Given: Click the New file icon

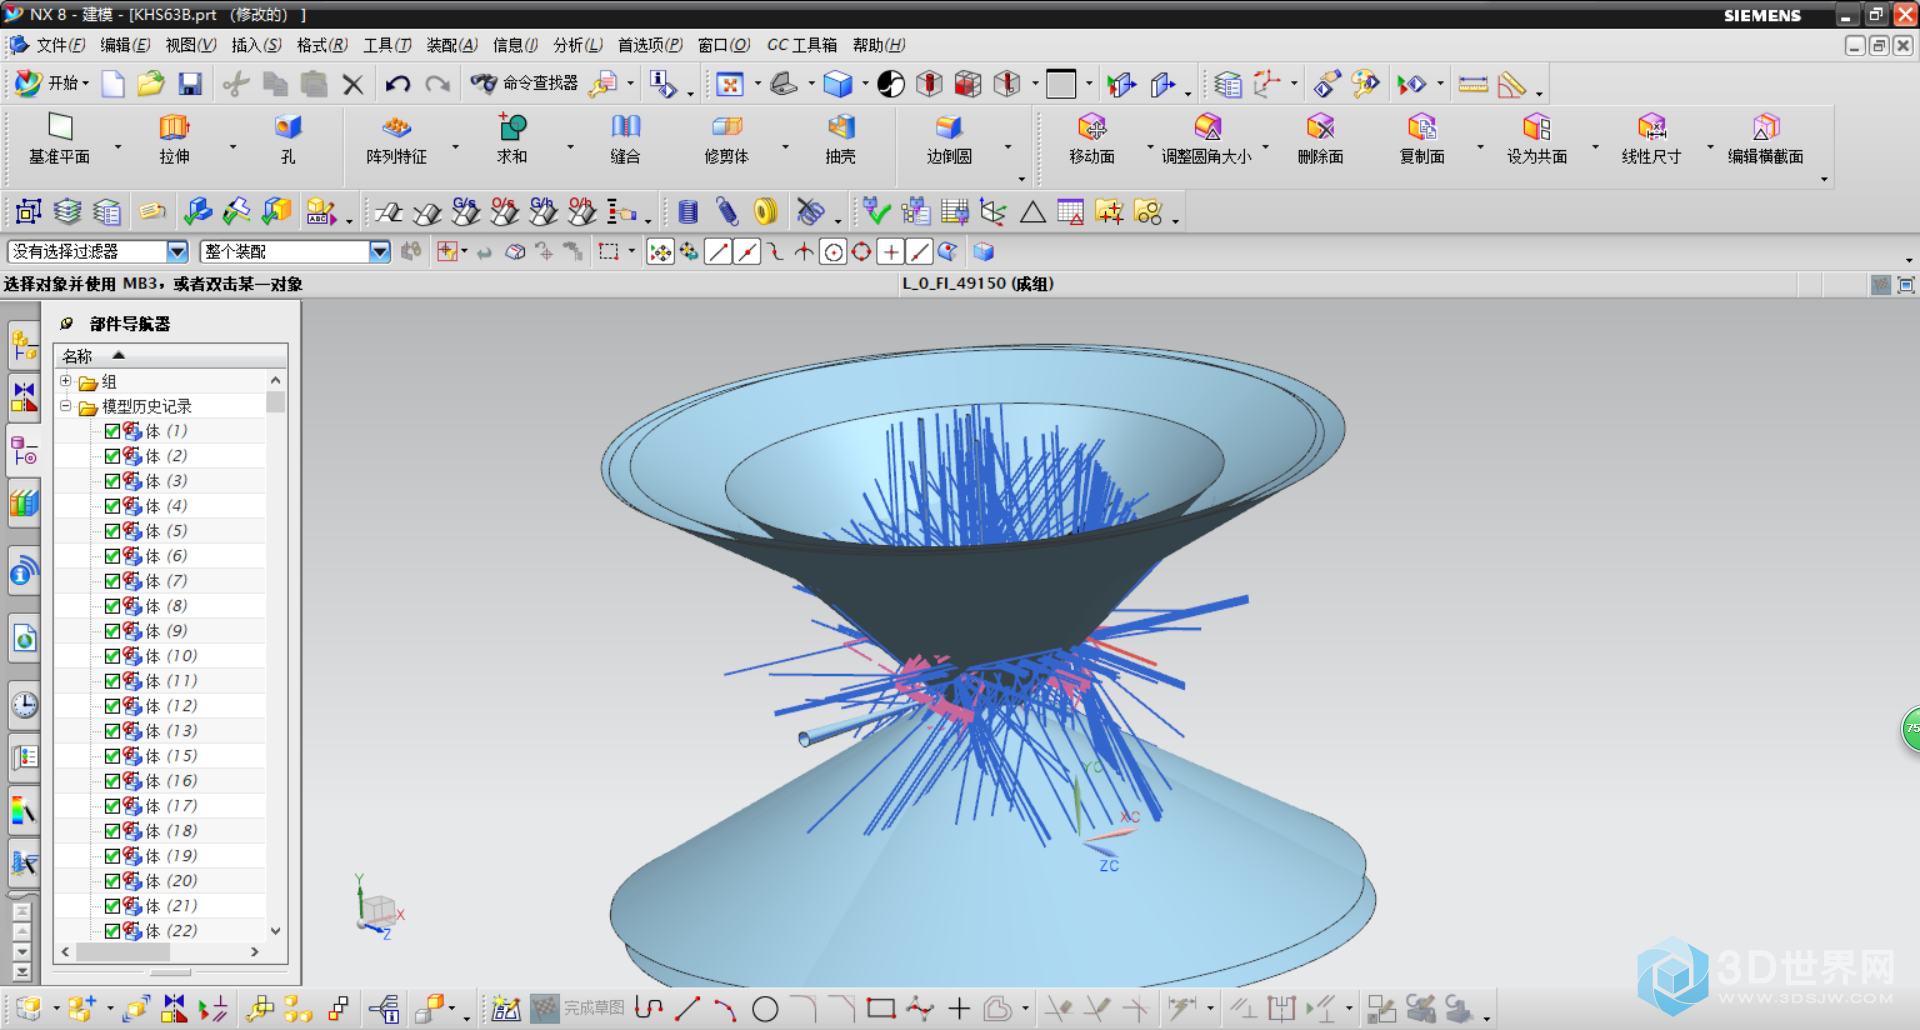Looking at the screenshot, I should 113,84.
